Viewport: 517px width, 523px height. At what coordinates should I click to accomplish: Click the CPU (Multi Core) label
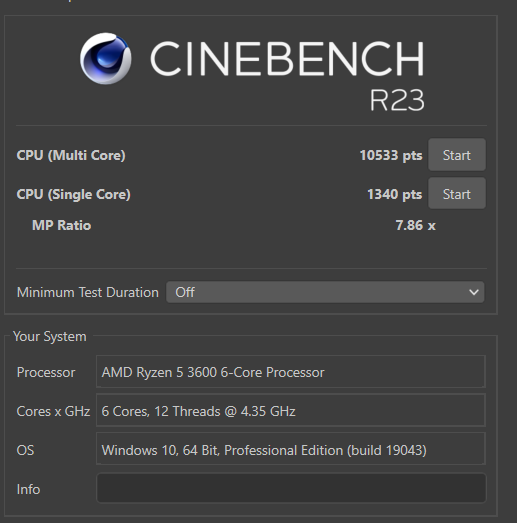pyautogui.click(x=71, y=155)
